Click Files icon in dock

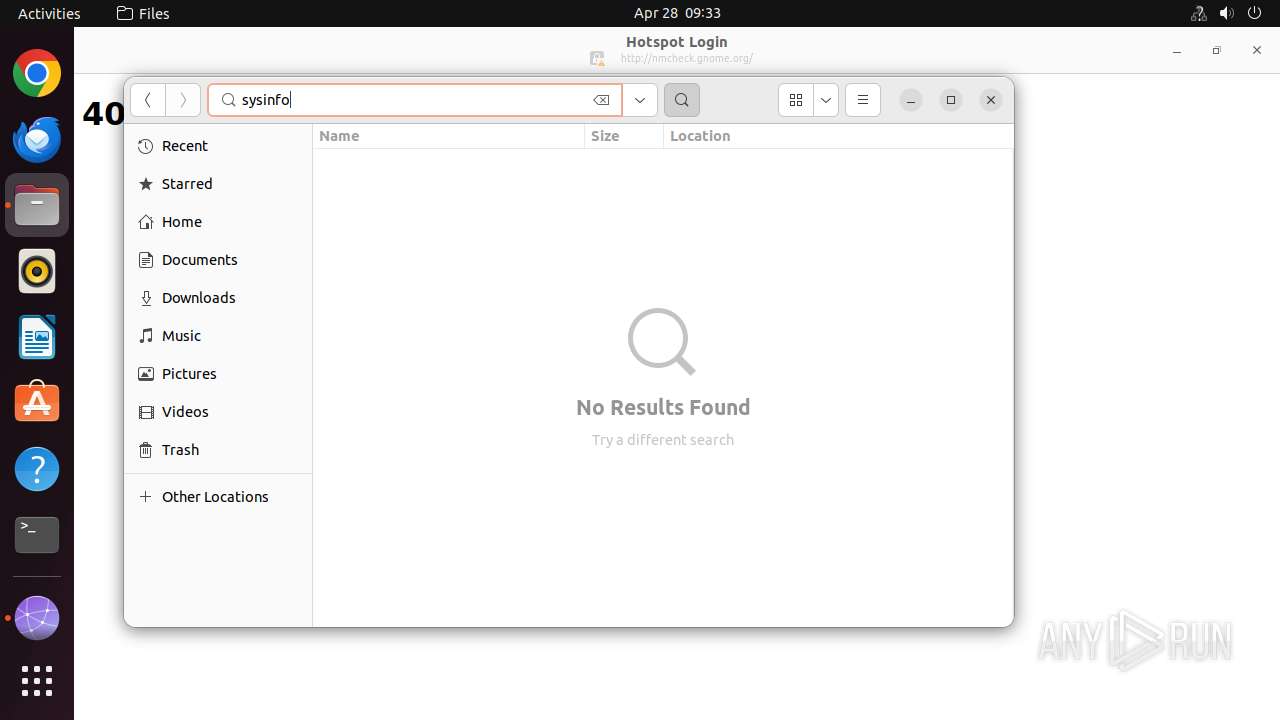[x=37, y=205]
